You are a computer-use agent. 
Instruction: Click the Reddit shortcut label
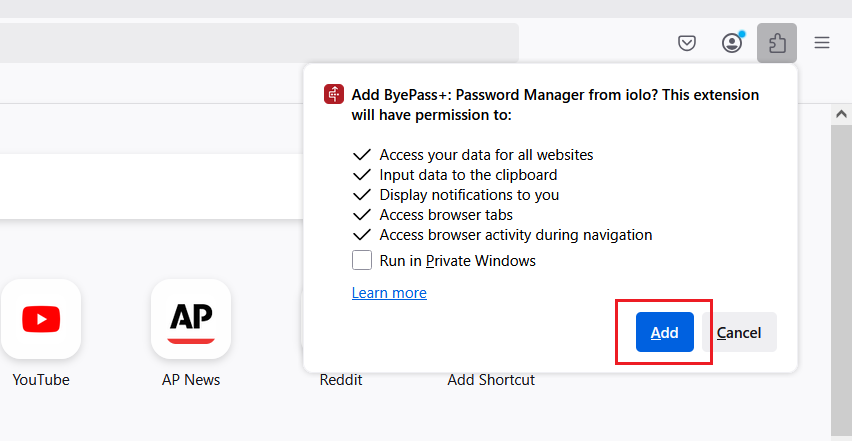[x=341, y=380]
